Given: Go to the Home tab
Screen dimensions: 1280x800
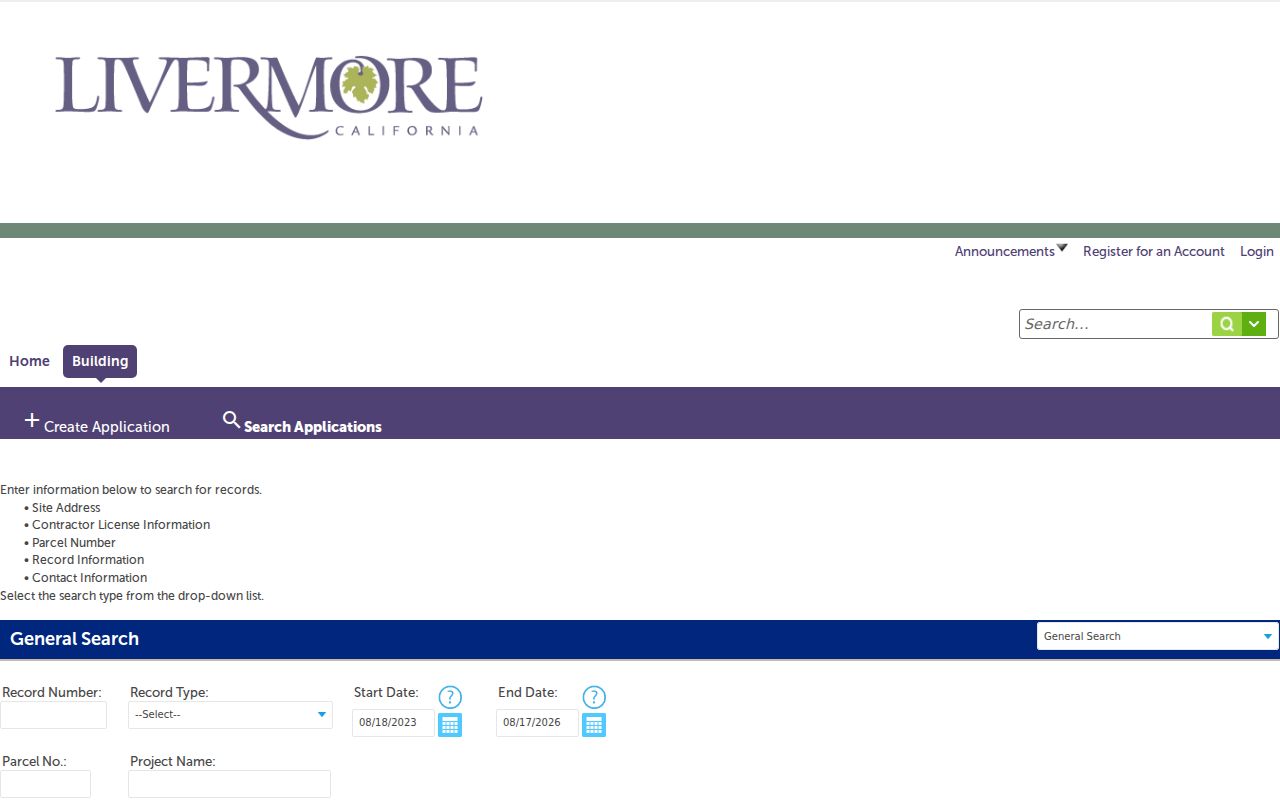Looking at the screenshot, I should tap(29, 361).
